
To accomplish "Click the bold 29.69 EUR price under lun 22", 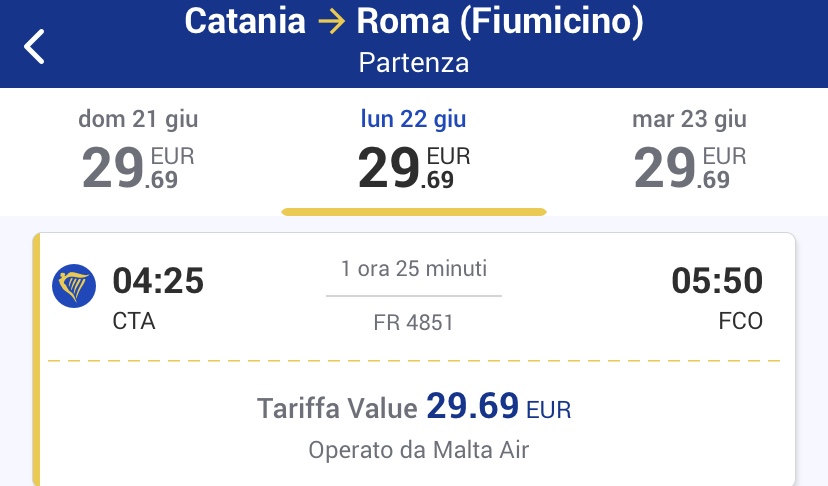I will [x=414, y=166].
